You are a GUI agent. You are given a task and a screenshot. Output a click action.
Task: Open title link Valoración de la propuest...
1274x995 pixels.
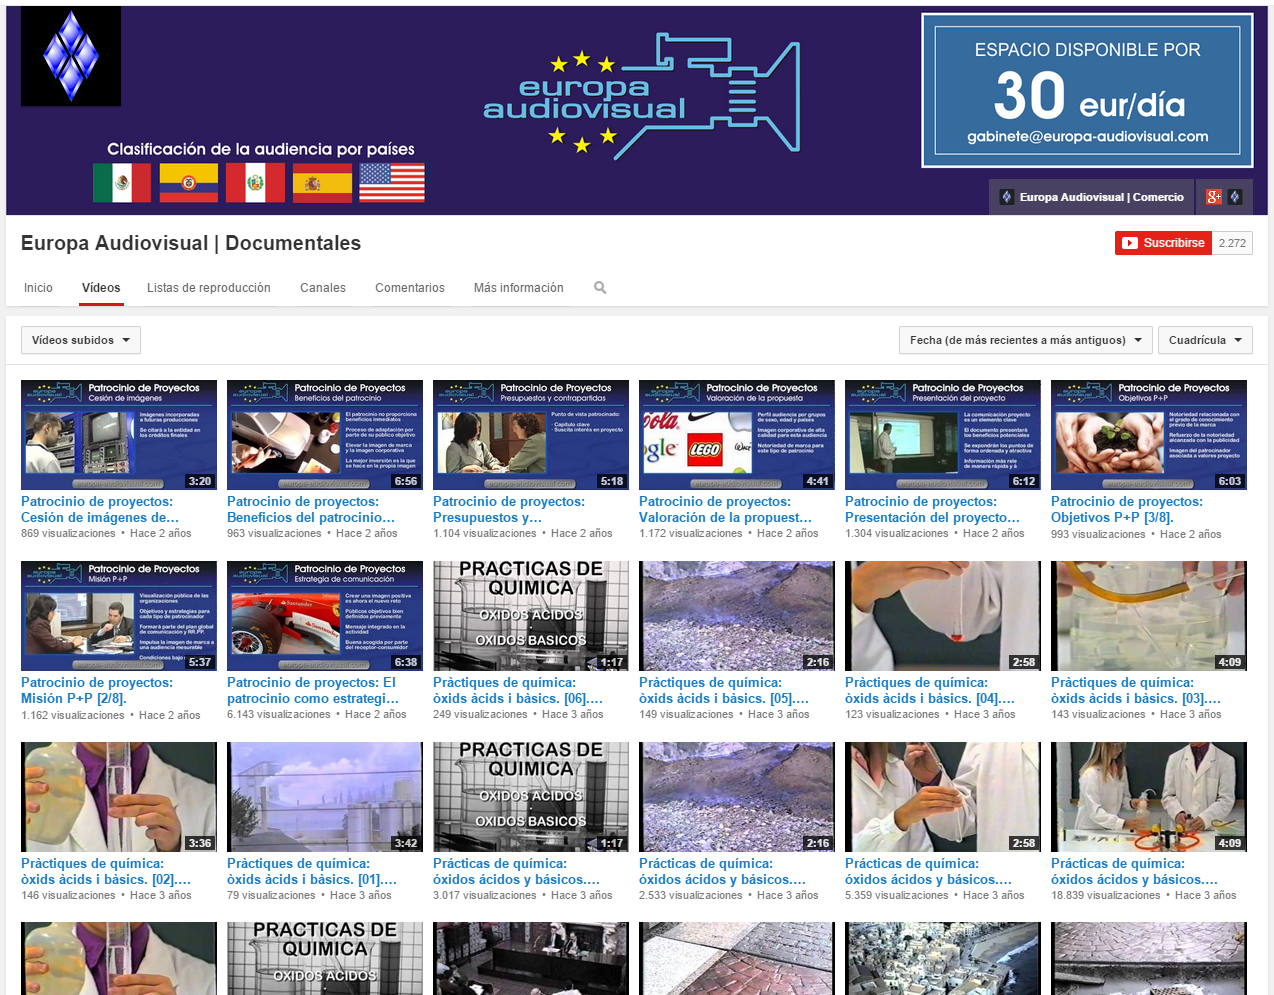(726, 510)
